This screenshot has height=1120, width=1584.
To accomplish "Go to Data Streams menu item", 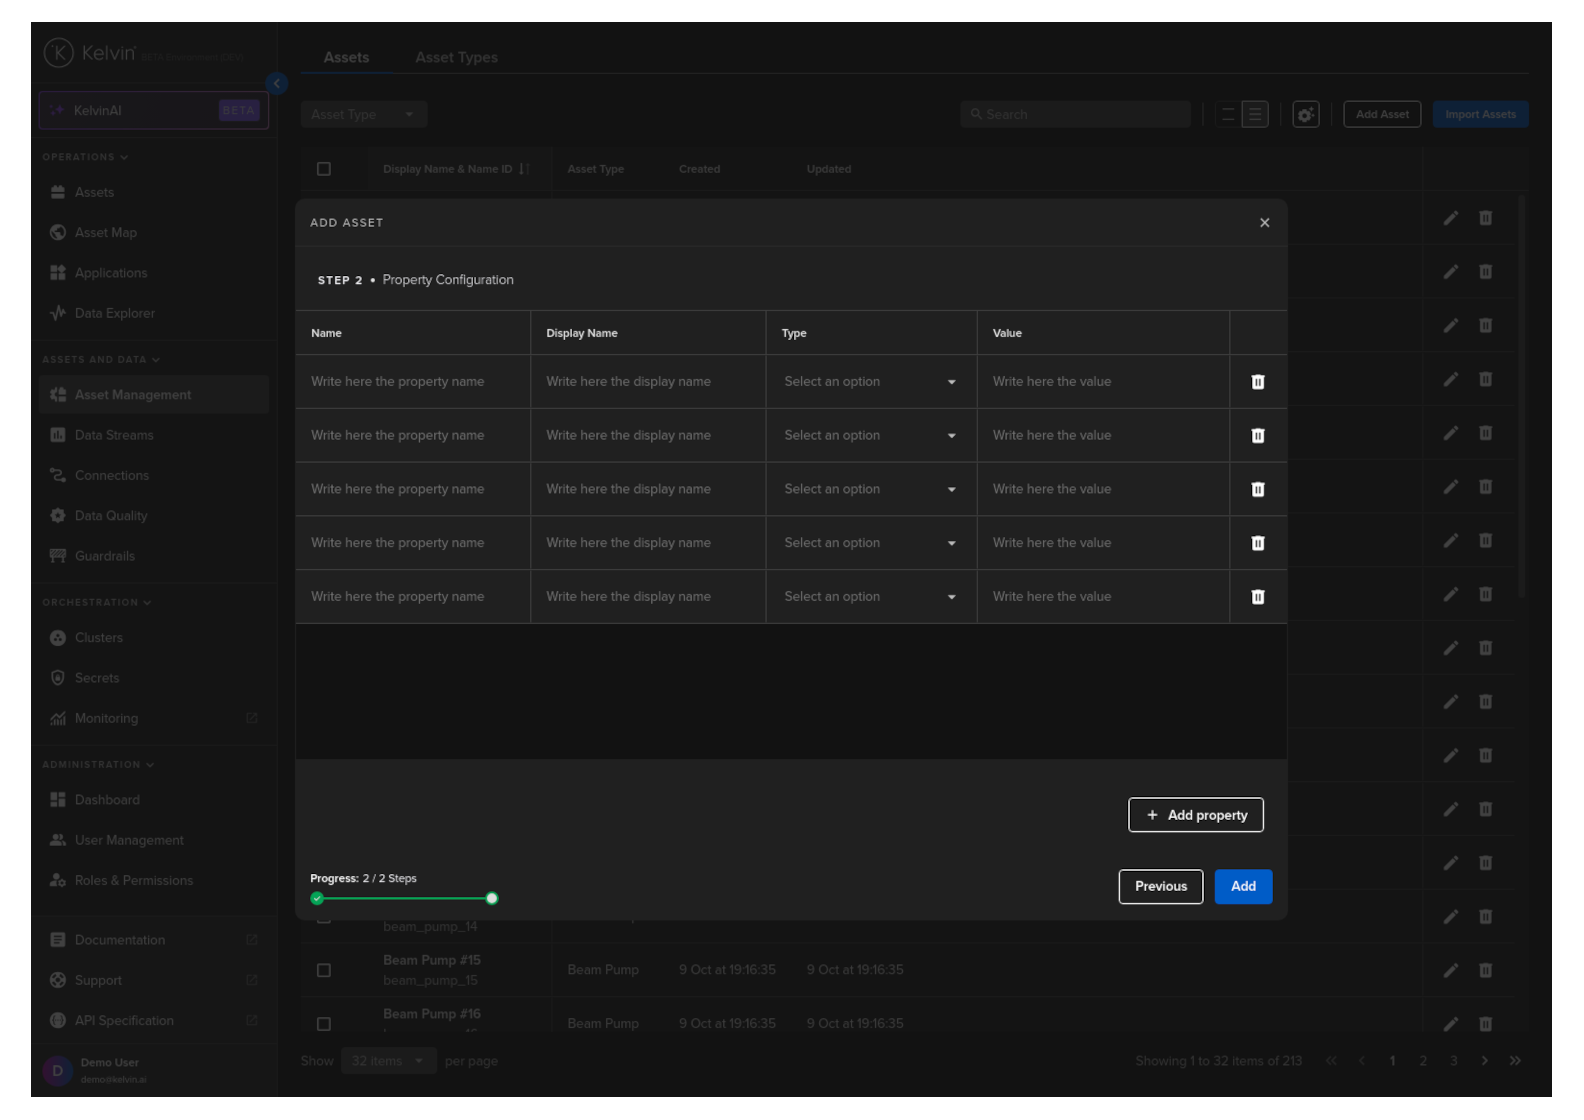I will pyautogui.click(x=114, y=435).
